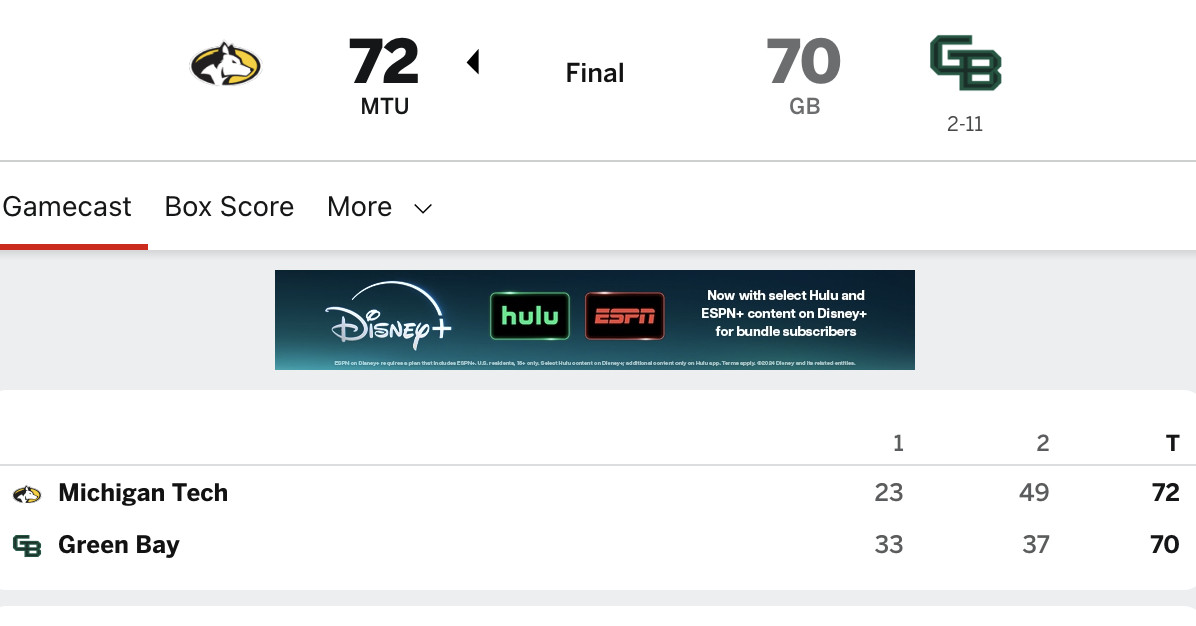Open the Box Score tab
The width and height of the screenshot is (1196, 626).
pyautogui.click(x=229, y=207)
